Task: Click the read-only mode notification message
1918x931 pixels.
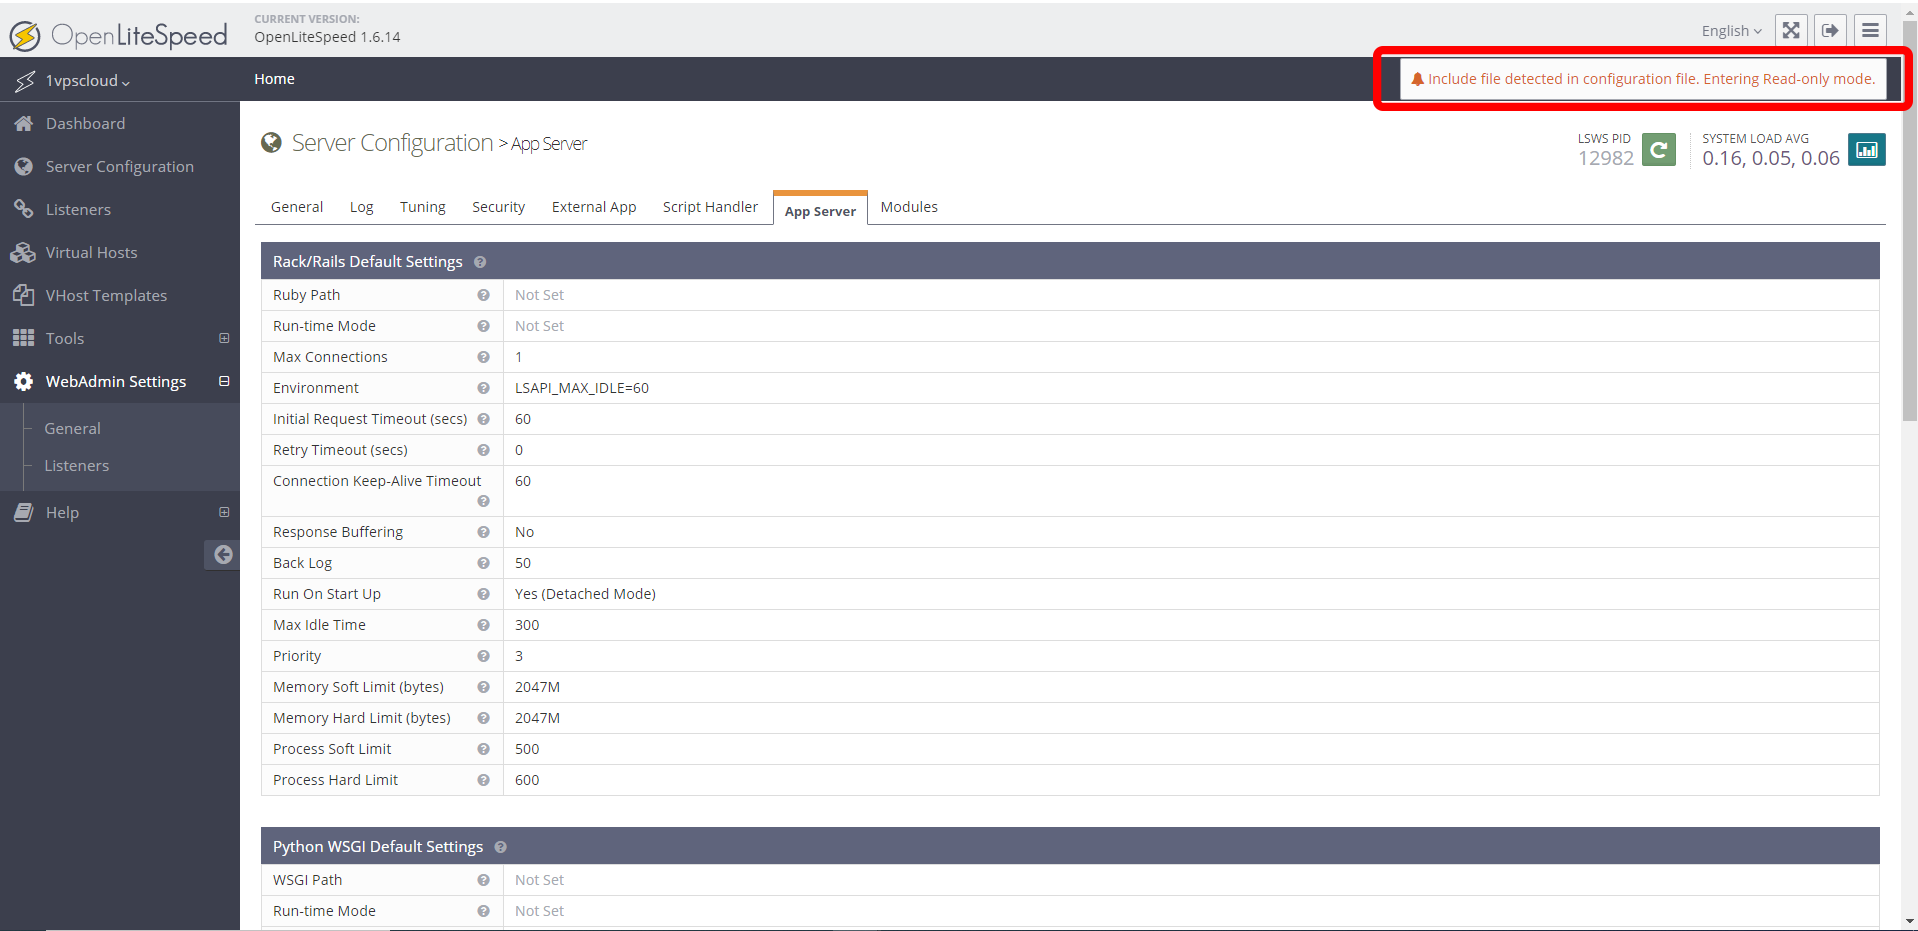Action: tap(1643, 79)
